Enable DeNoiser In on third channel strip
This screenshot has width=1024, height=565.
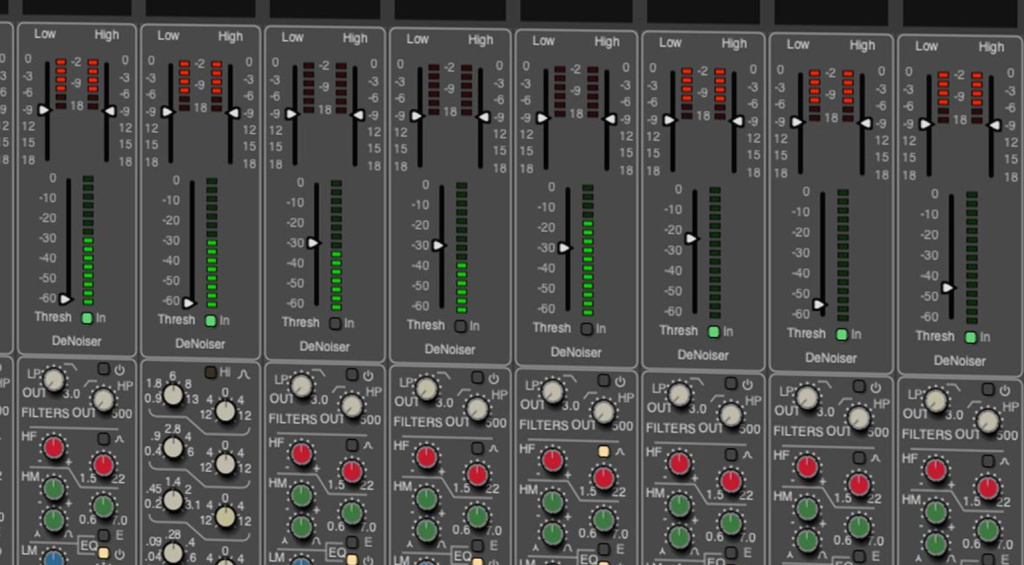(x=336, y=323)
